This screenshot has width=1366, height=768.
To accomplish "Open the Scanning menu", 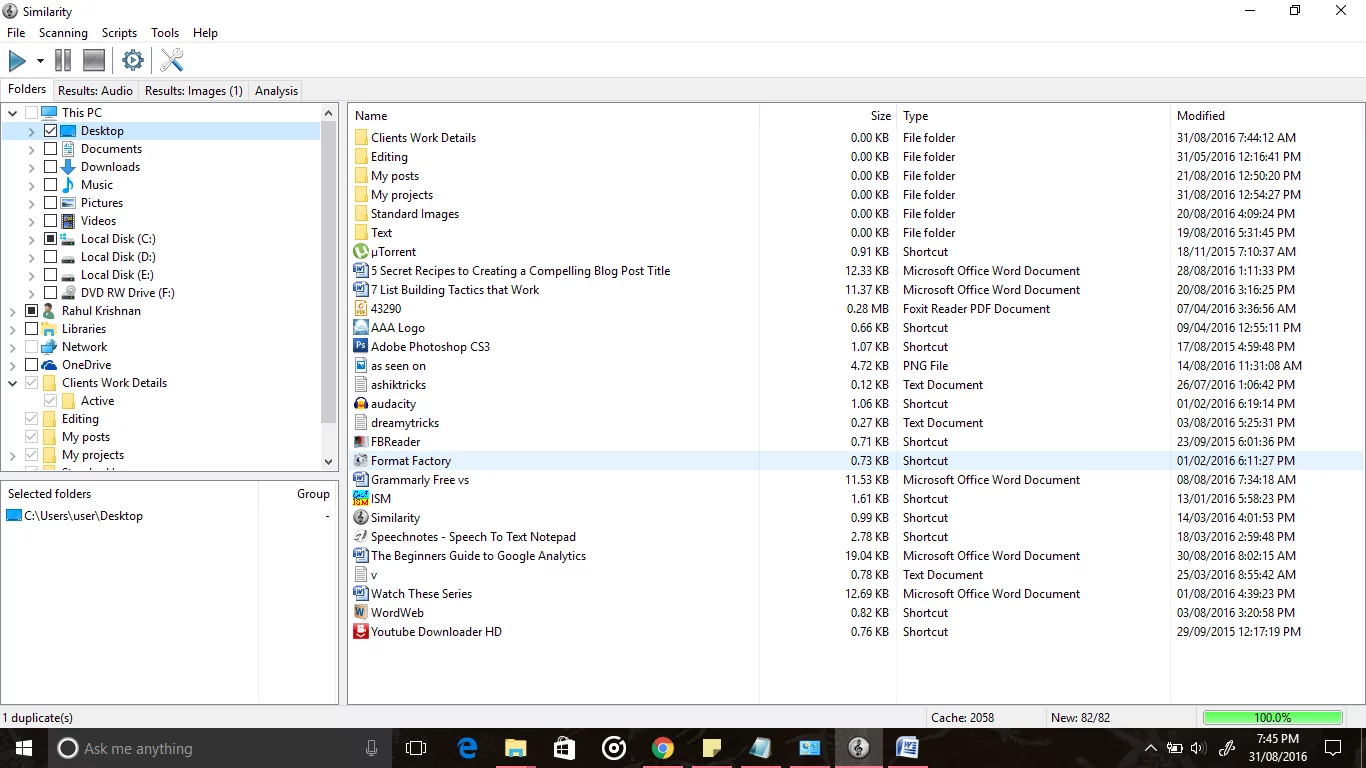I will coord(63,33).
